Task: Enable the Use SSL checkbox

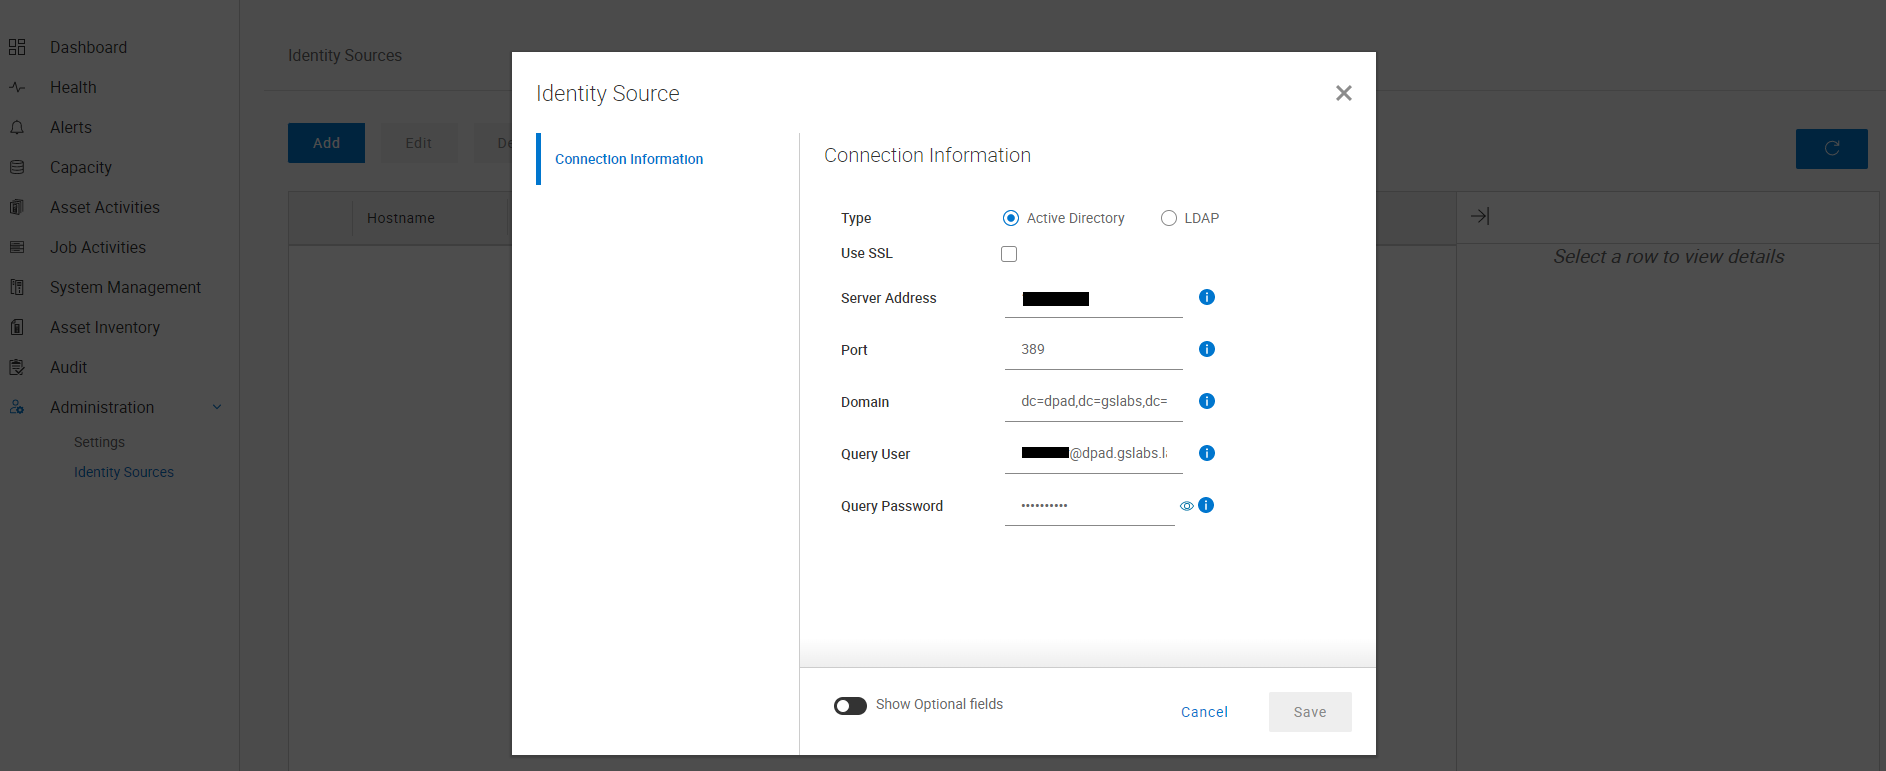Action: (x=1009, y=254)
